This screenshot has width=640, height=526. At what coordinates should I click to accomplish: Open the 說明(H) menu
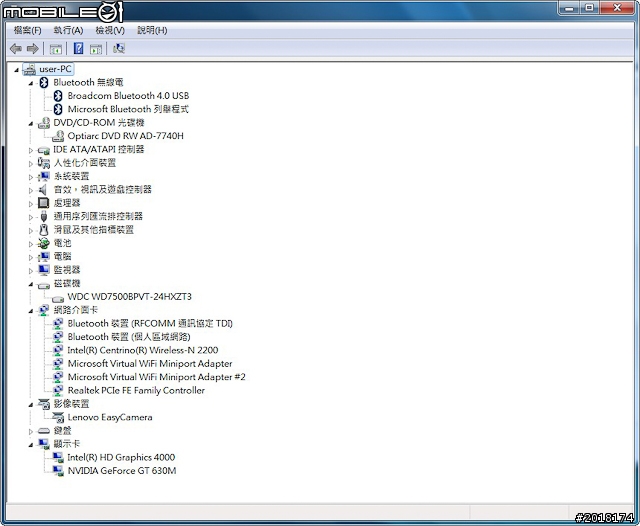coord(152,30)
